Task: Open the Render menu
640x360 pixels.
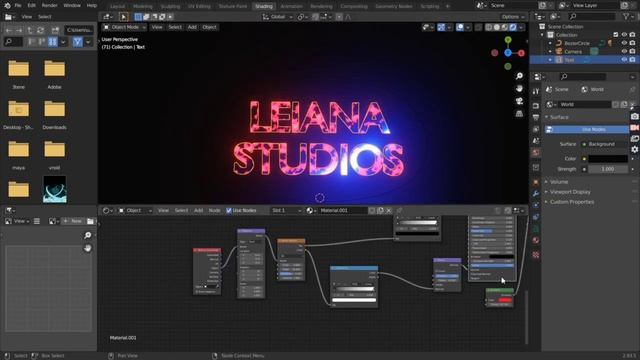Action: (49, 5)
